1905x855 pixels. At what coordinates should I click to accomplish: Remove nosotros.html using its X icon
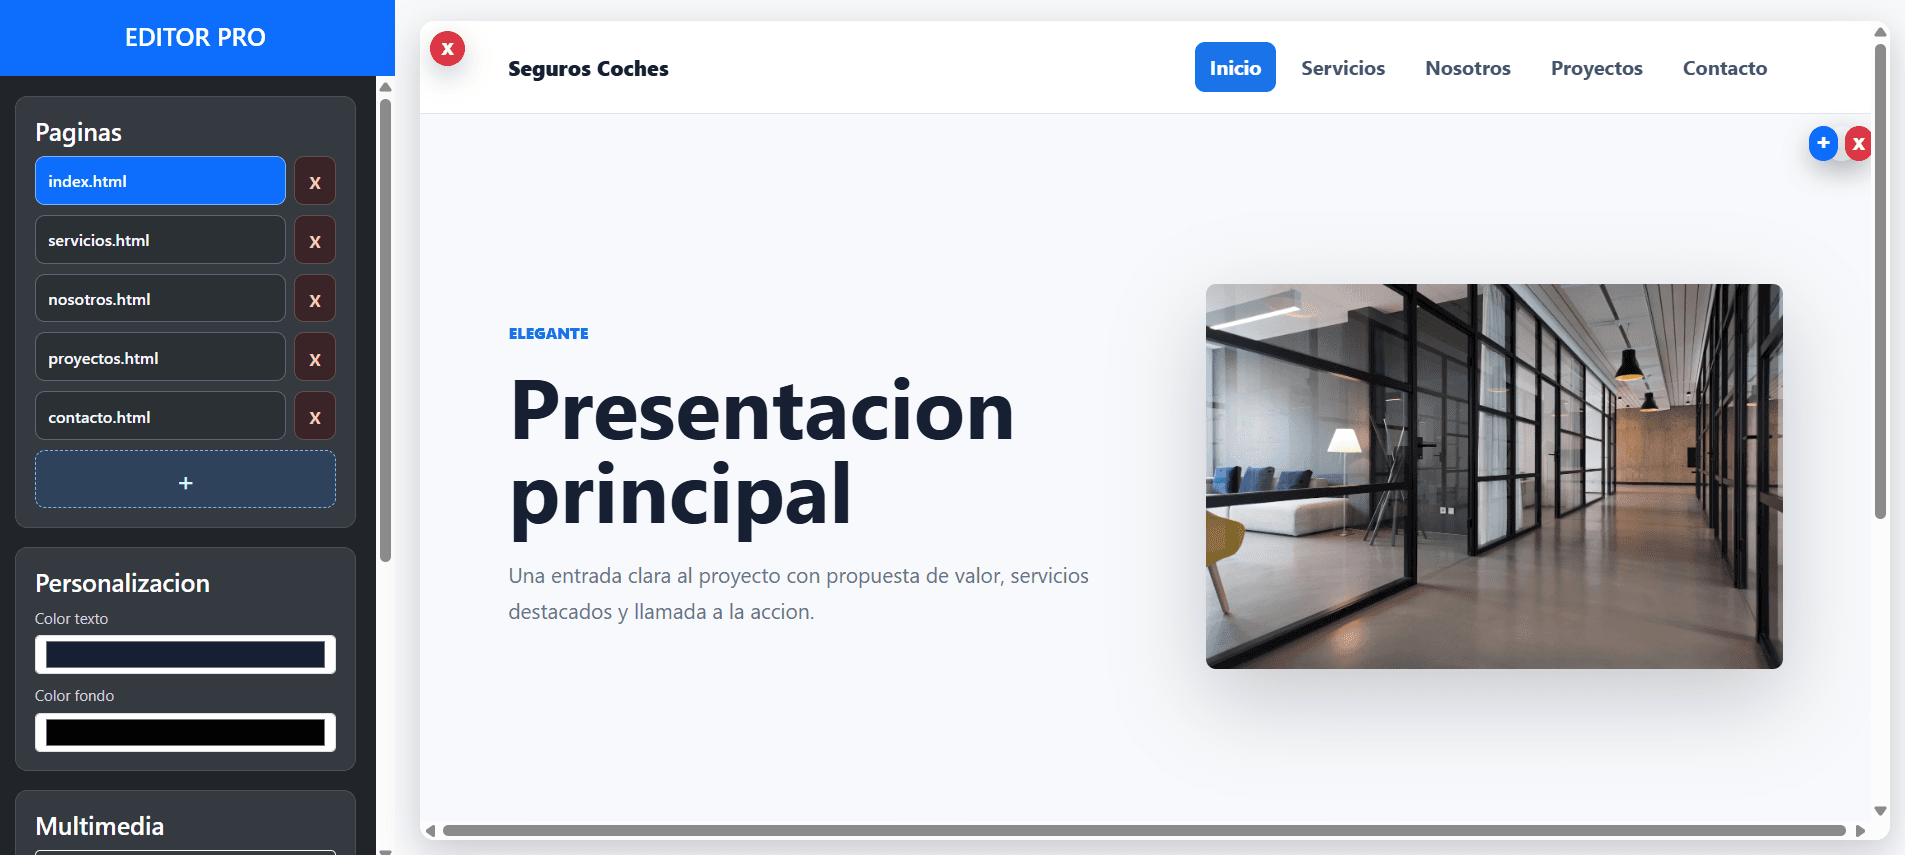point(315,299)
